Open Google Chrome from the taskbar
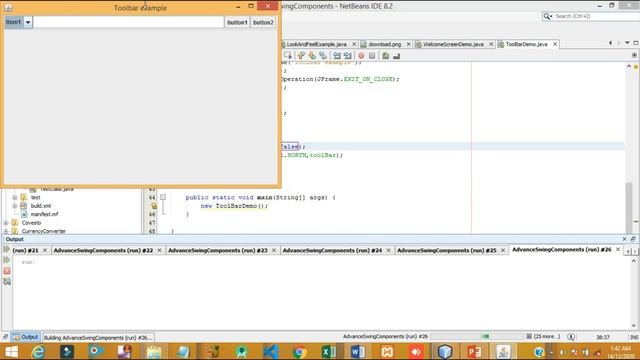640x360 pixels. [300, 351]
